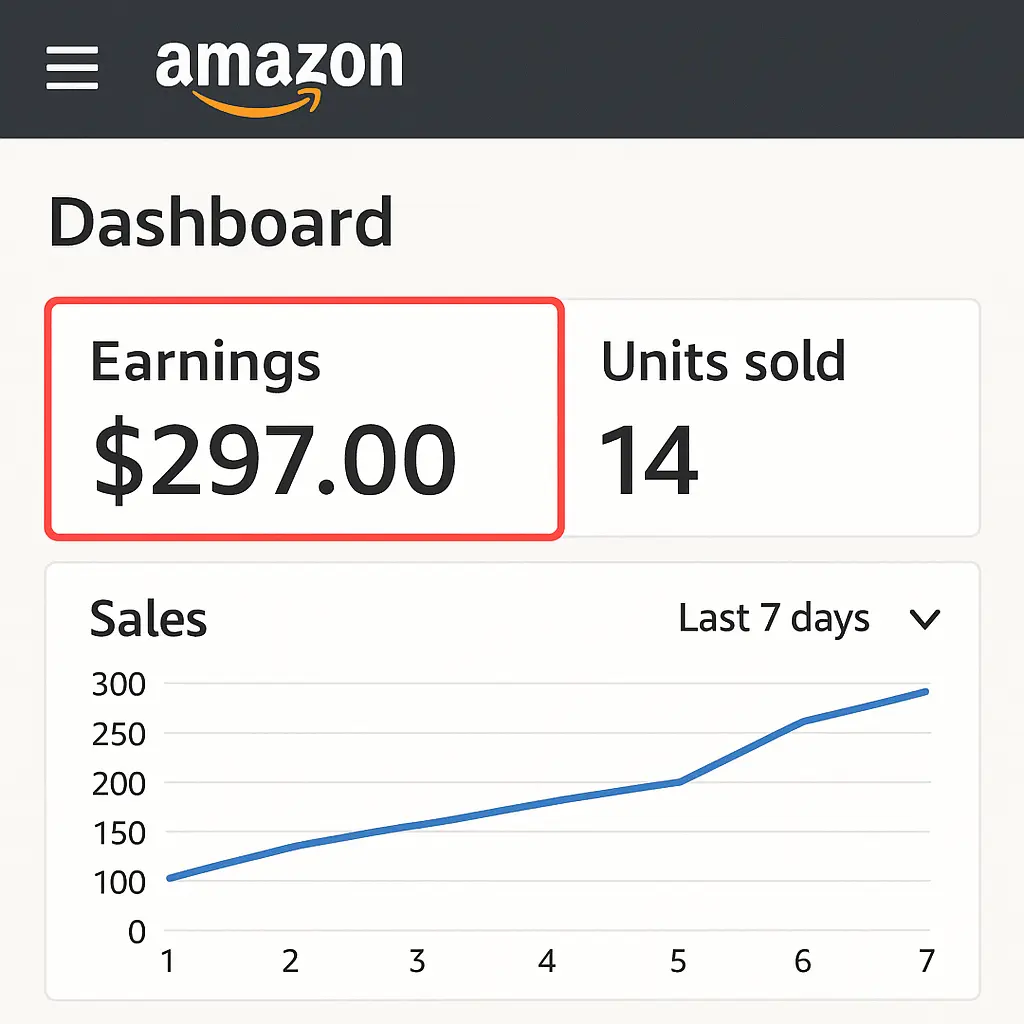The height and width of the screenshot is (1024, 1024).
Task: Click the Amazon logo
Action: coord(280,65)
